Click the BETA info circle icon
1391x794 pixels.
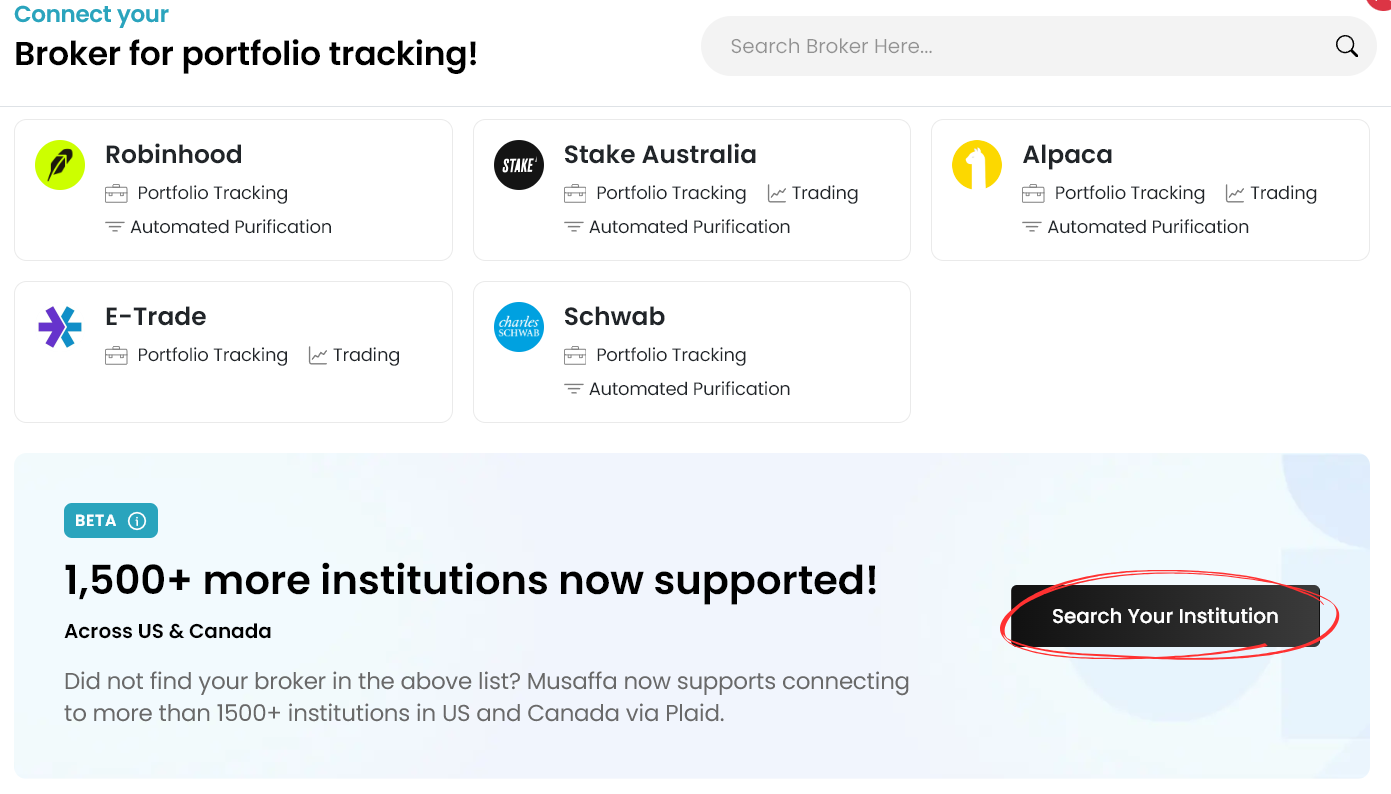[138, 521]
